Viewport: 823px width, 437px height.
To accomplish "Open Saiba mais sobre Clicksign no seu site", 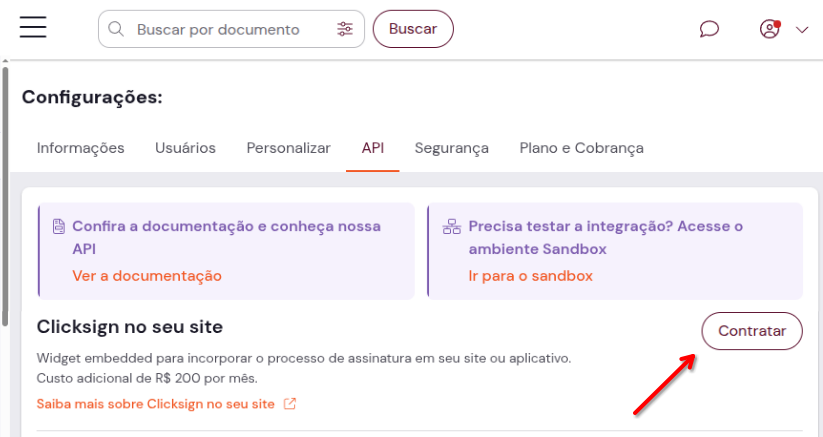I will coord(155,404).
